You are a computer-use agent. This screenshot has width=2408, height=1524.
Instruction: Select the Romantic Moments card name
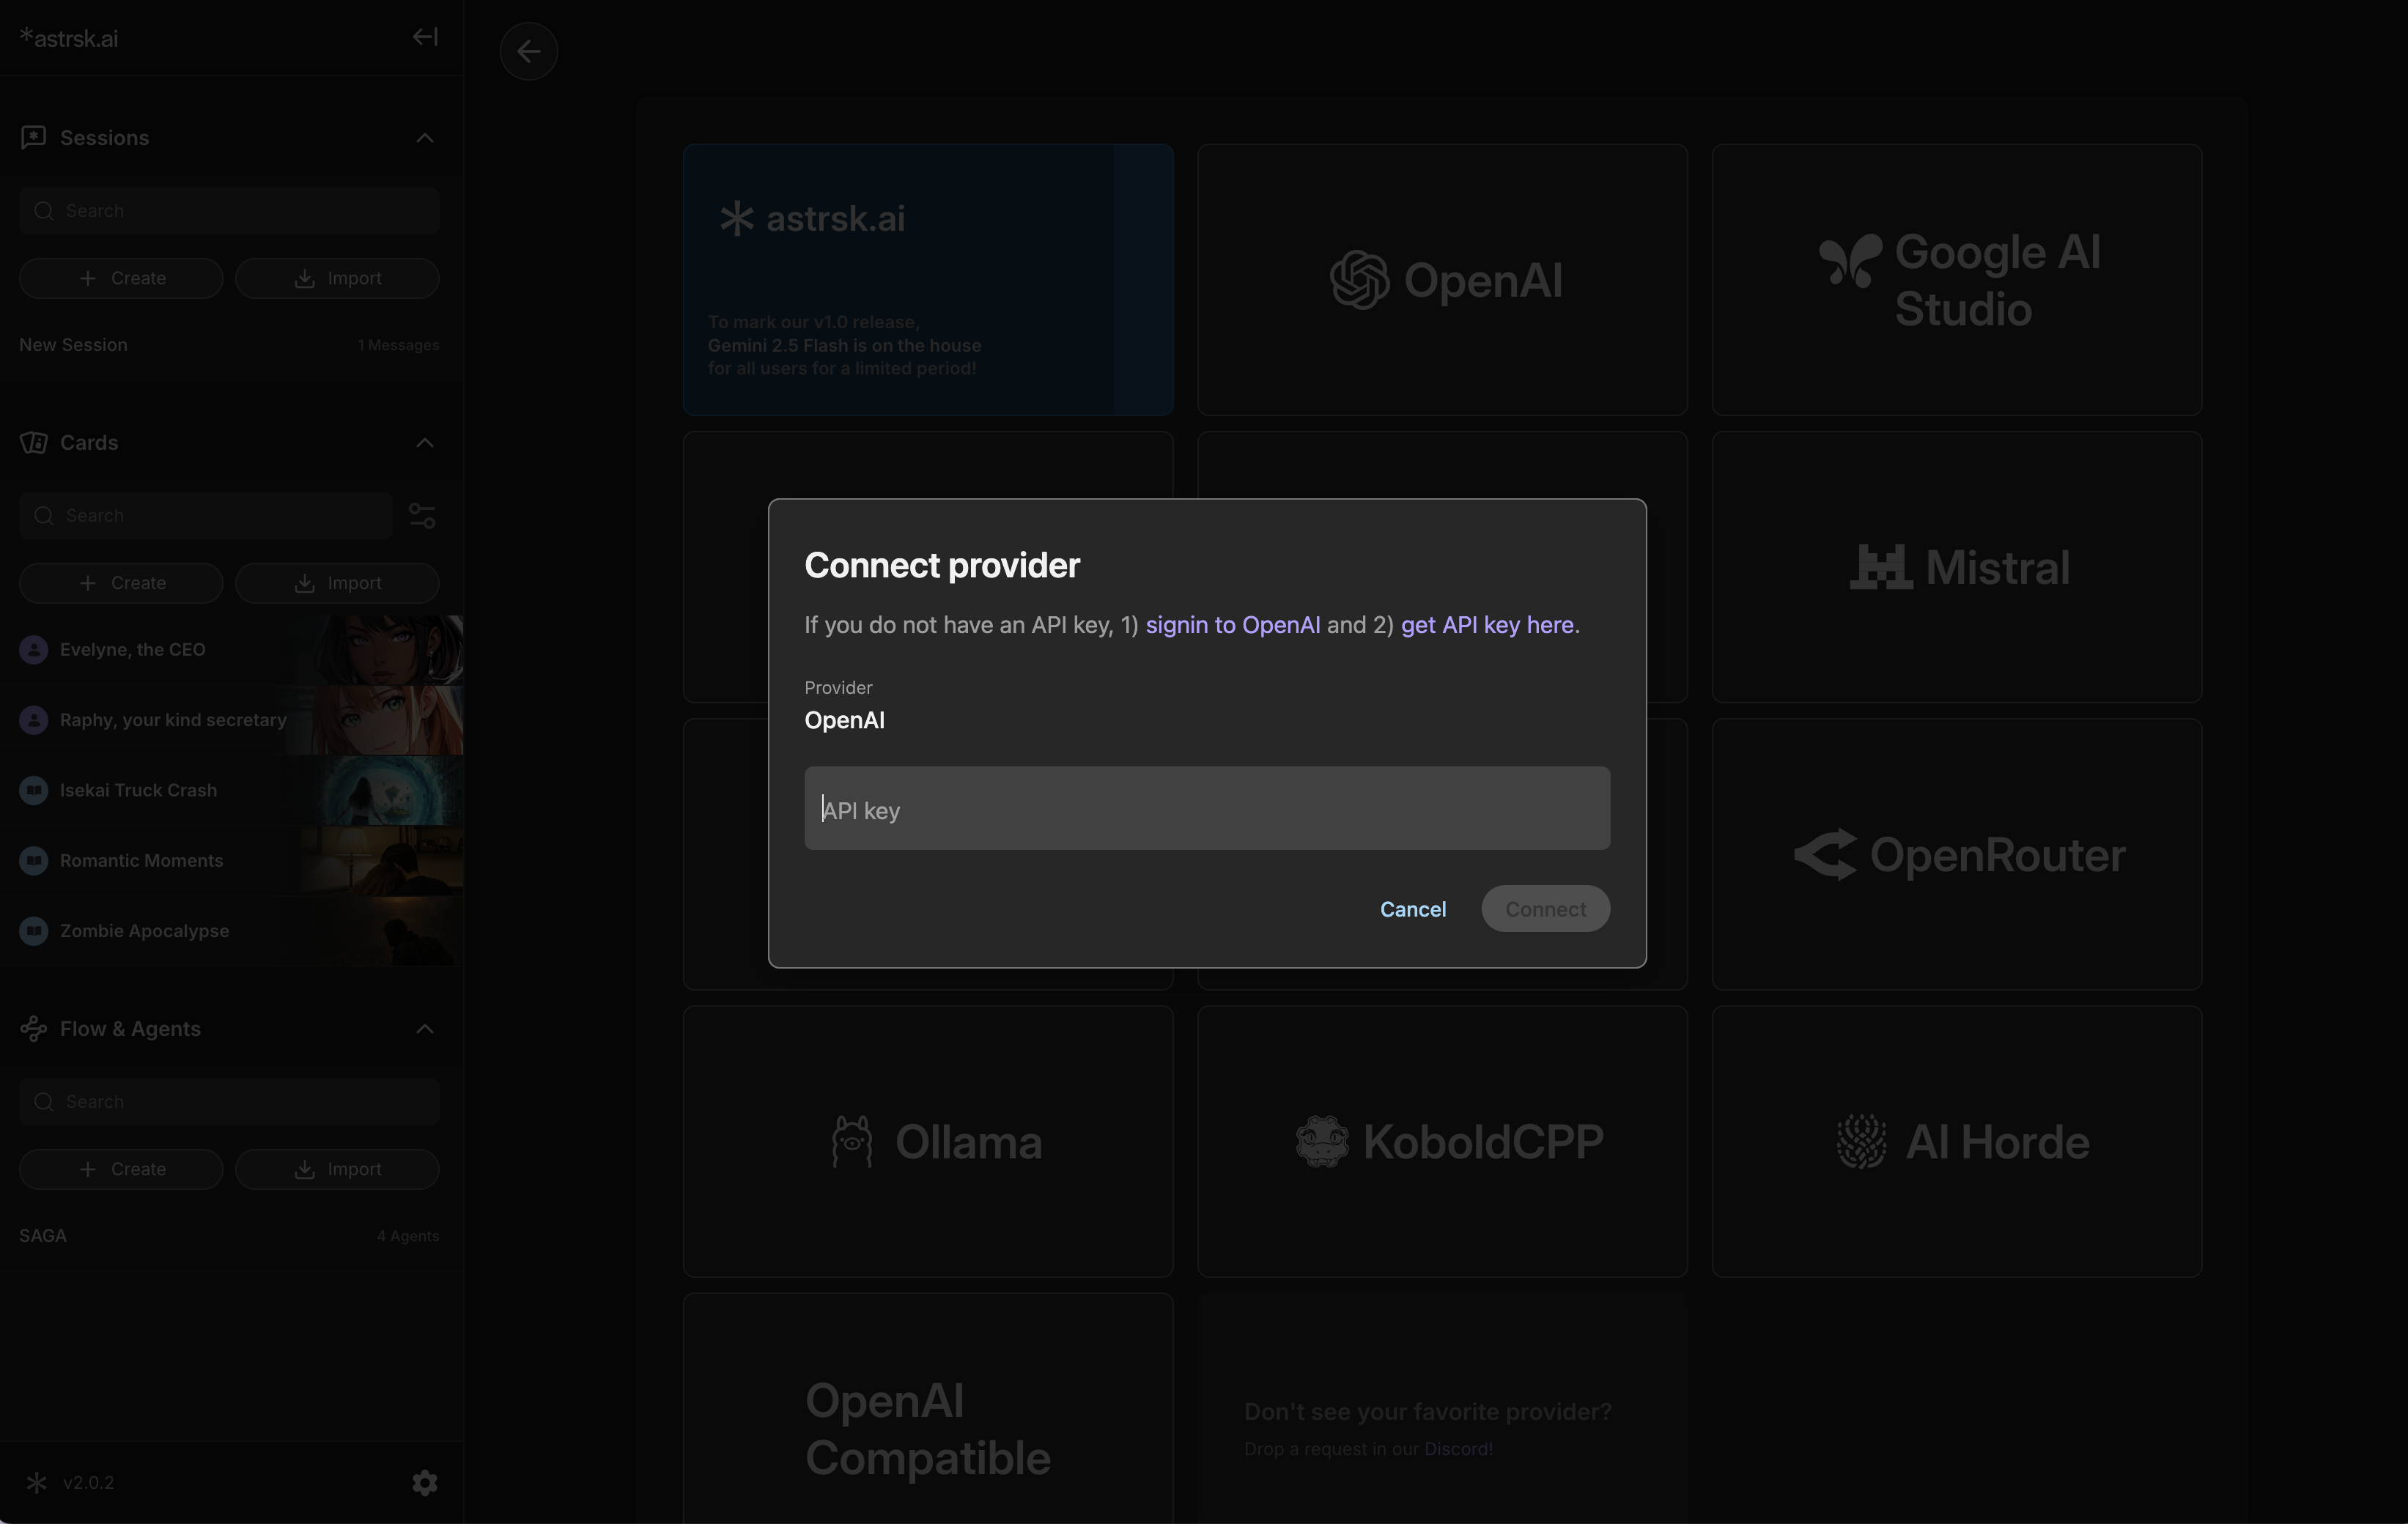pos(141,860)
